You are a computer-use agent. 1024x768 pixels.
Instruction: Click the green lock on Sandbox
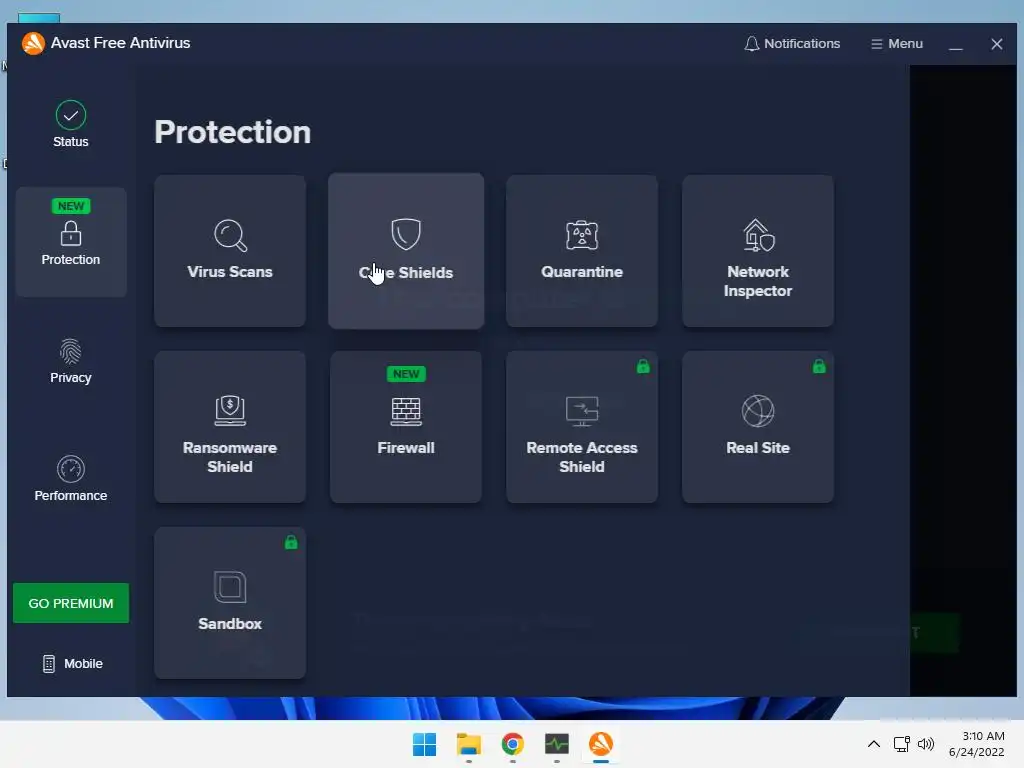(x=291, y=542)
